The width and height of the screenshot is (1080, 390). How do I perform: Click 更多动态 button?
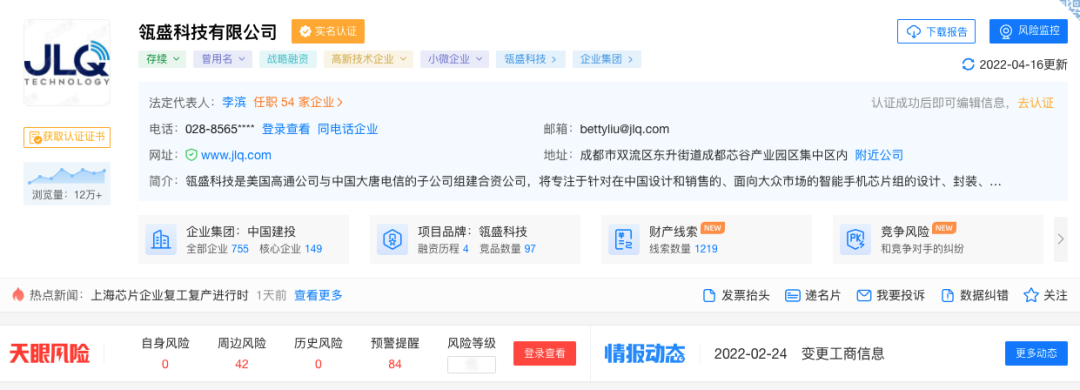point(1036,353)
